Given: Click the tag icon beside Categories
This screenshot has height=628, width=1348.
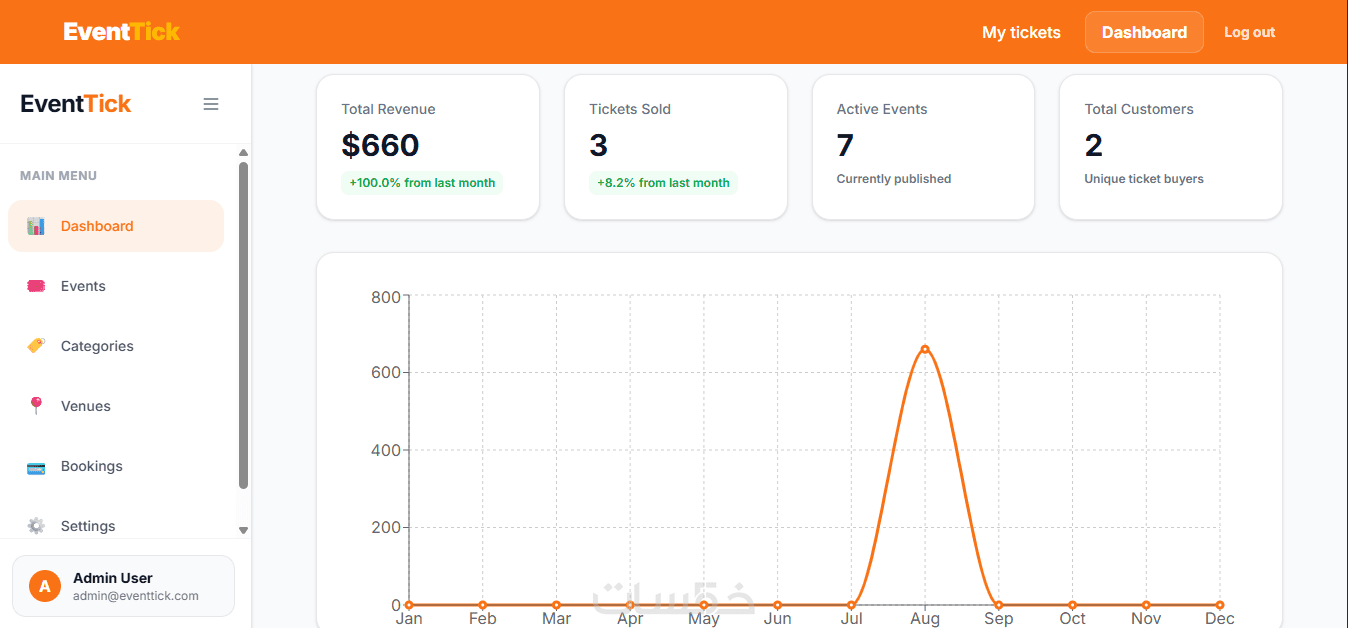Looking at the screenshot, I should click(x=36, y=346).
